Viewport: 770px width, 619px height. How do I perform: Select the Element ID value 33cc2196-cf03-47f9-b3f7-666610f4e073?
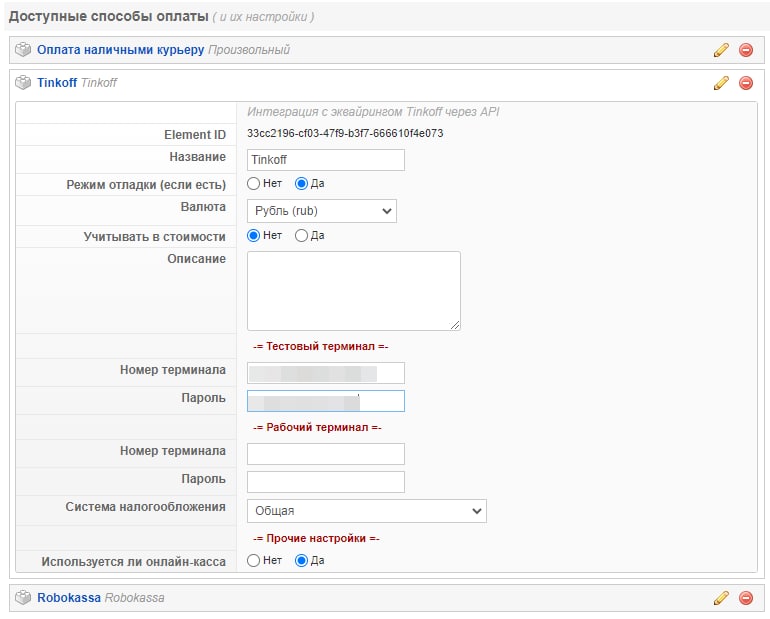pos(345,134)
